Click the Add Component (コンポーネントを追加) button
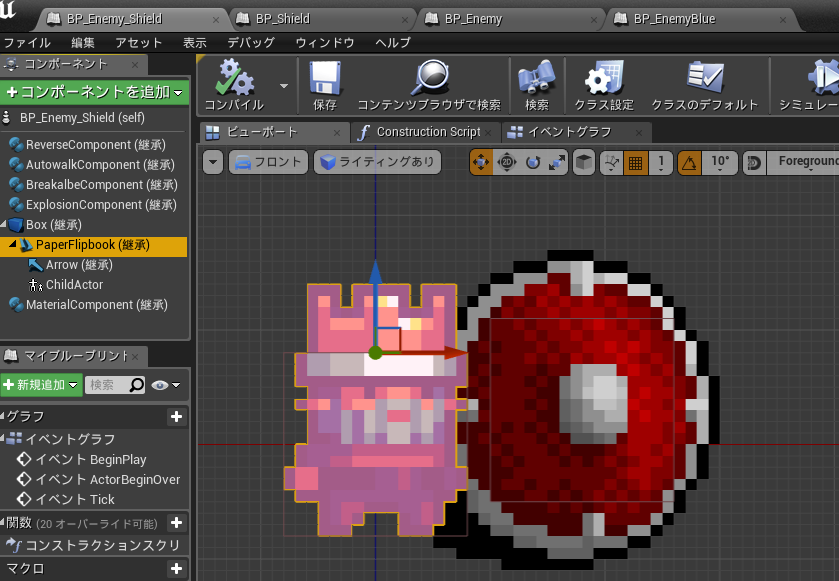This screenshot has height=581, width=839. pos(95,92)
